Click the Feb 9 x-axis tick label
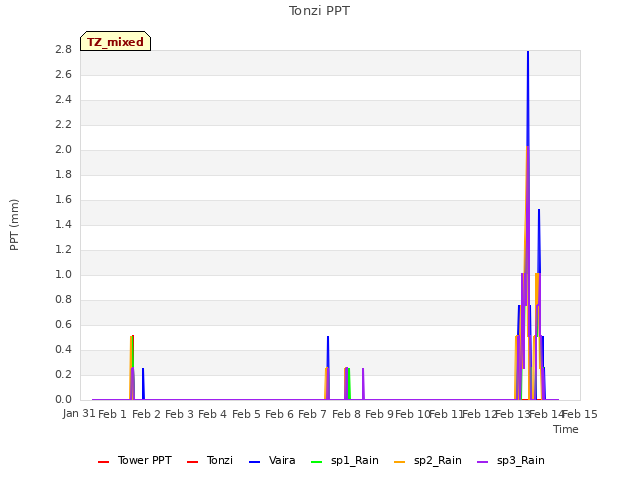Screen dimensions: 640x480 (x=379, y=414)
